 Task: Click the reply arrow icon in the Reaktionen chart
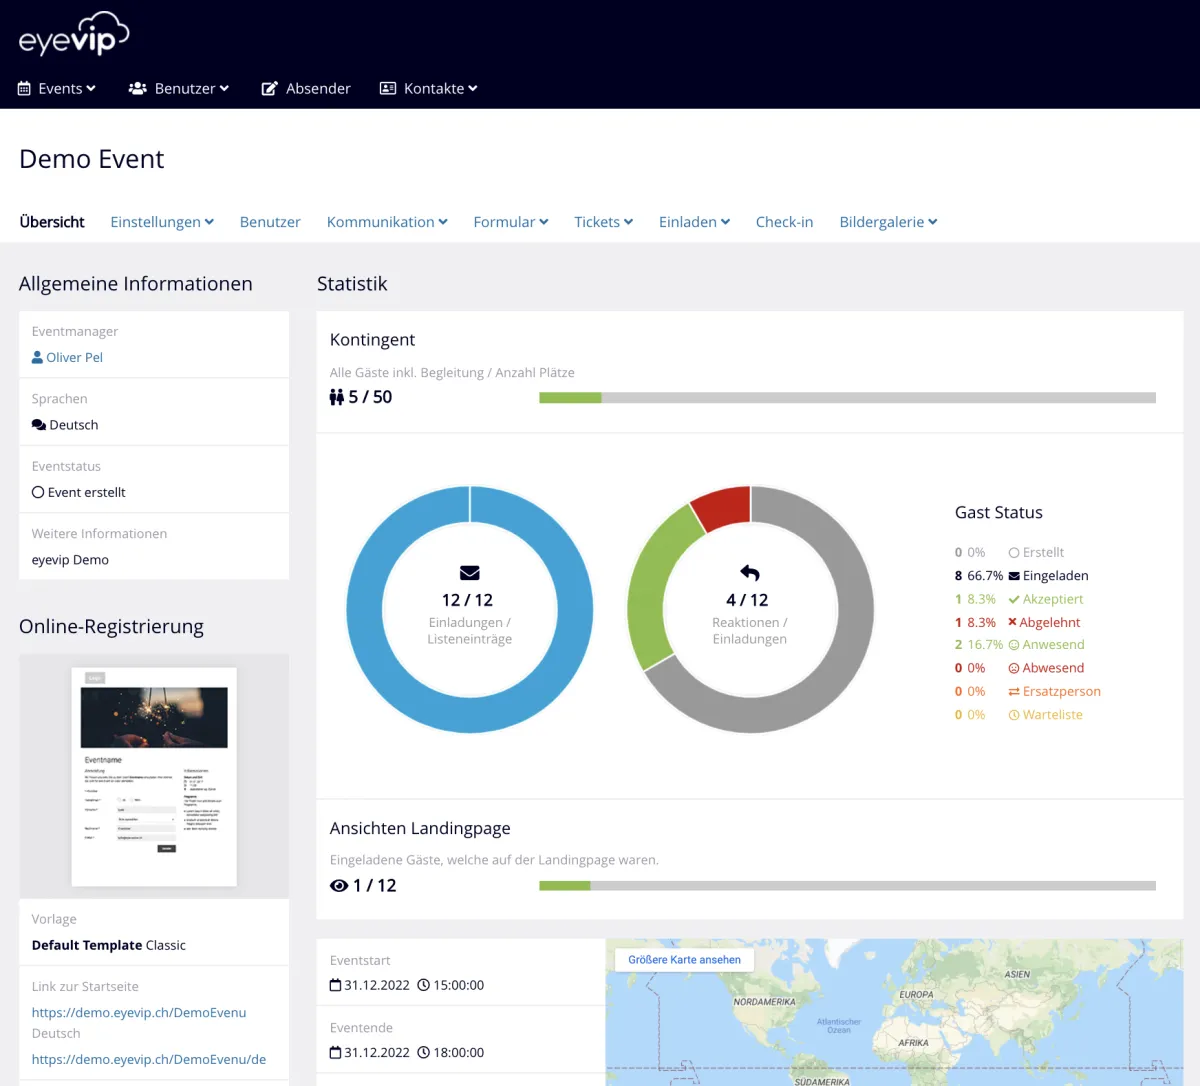coord(750,573)
